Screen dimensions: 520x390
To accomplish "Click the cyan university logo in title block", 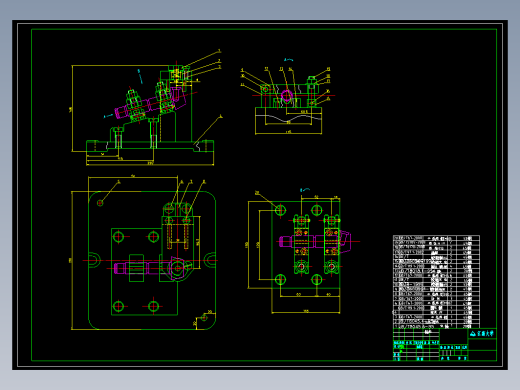I will (482, 333).
